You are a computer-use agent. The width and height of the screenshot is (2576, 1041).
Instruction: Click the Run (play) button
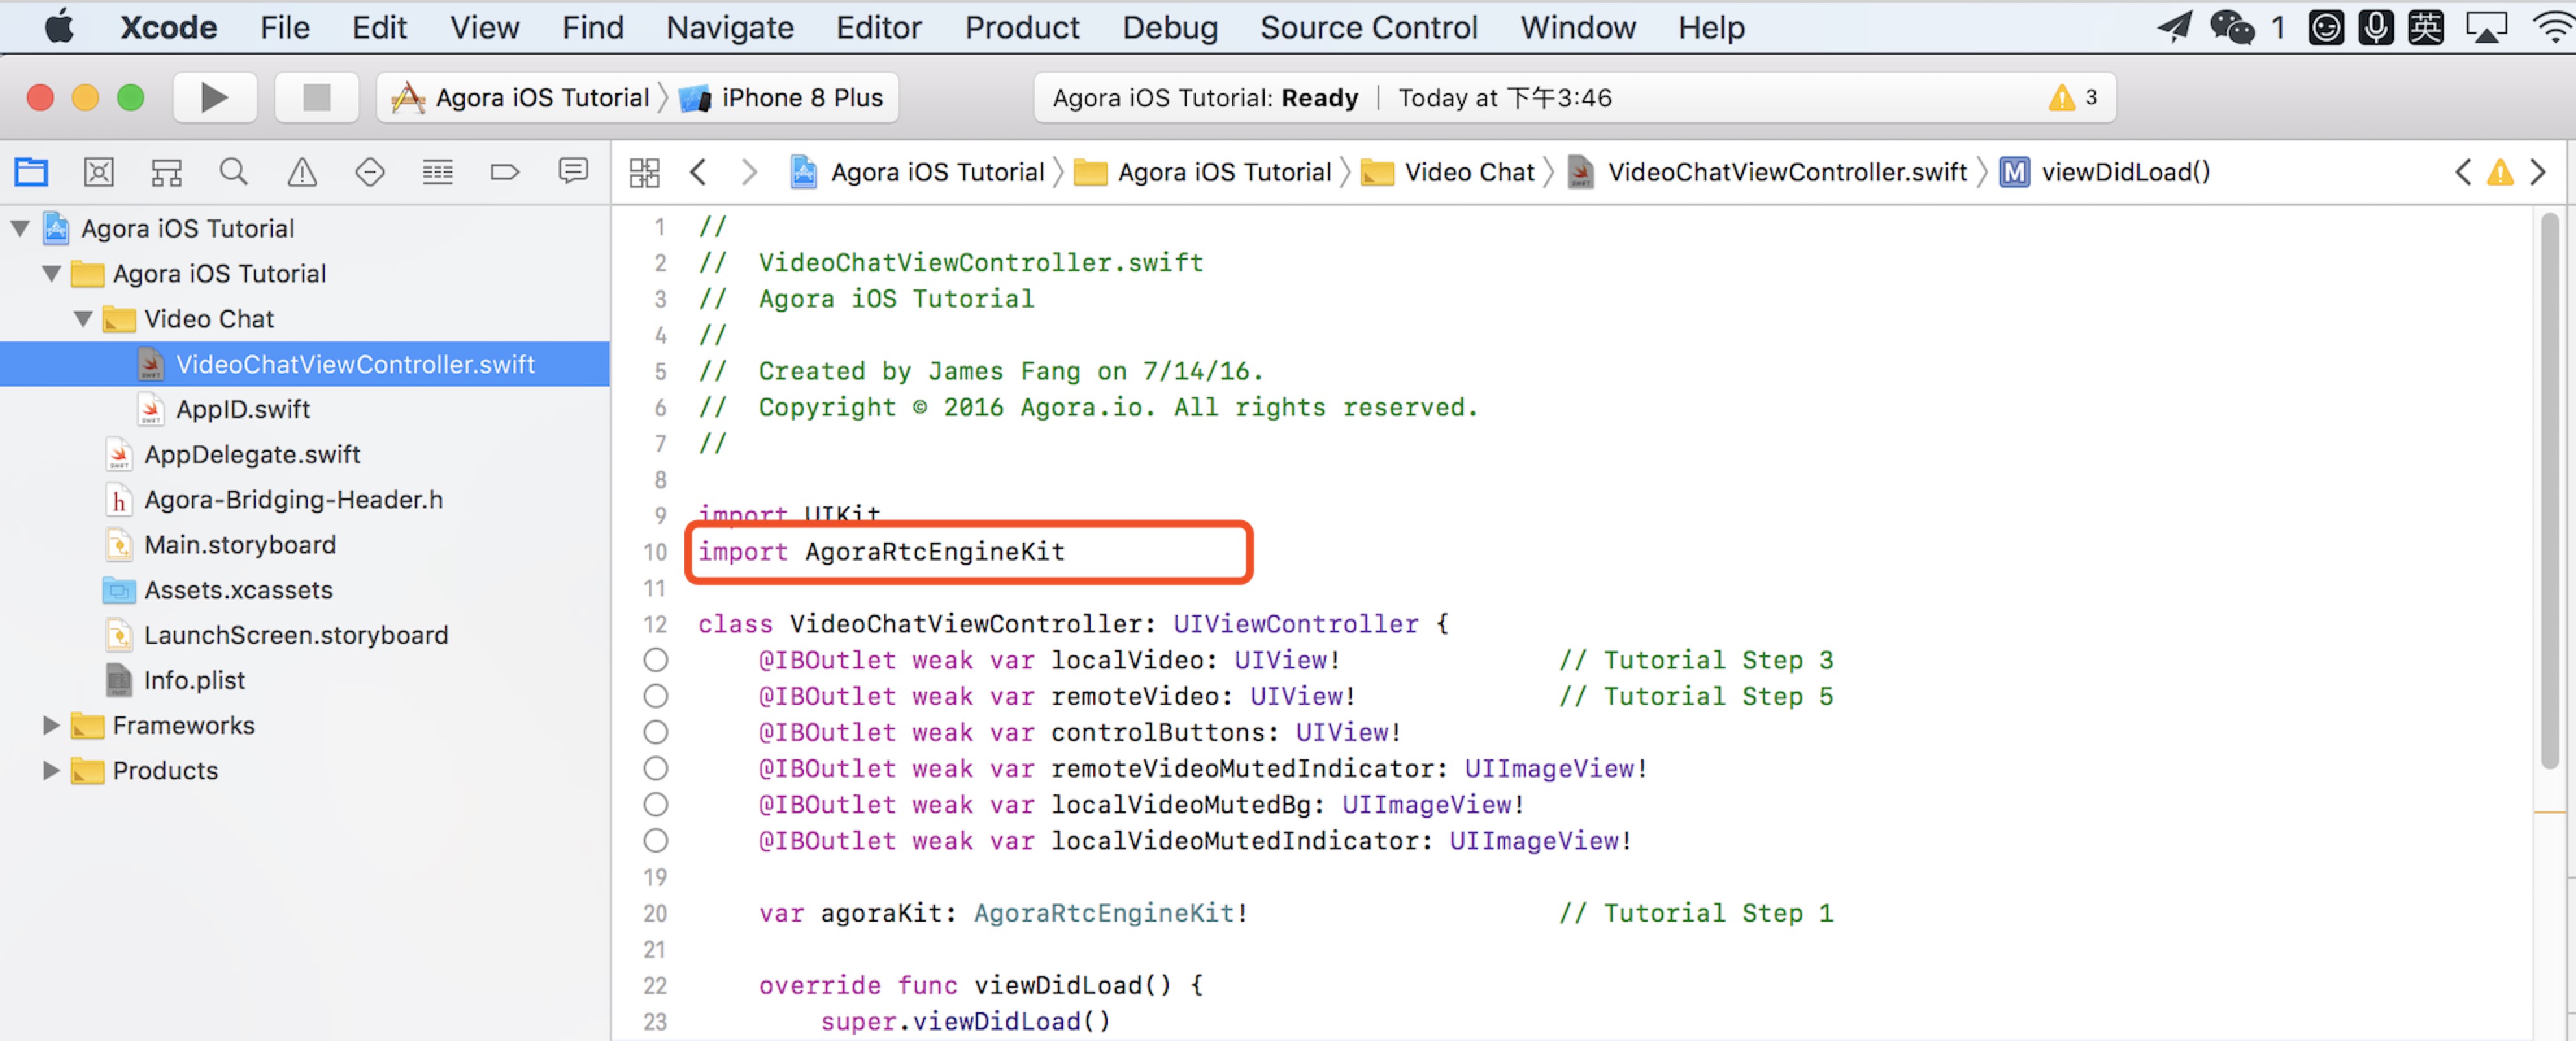click(x=214, y=97)
